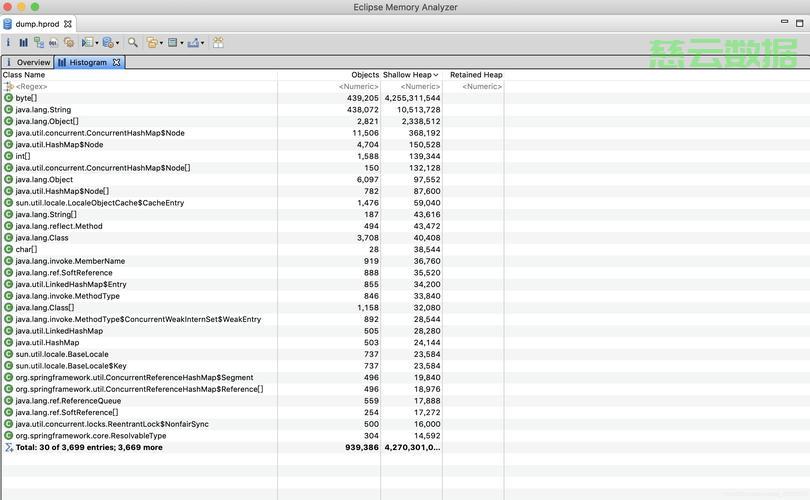810x500 pixels.
Task: Close the Histogram tab
Action: [116, 62]
